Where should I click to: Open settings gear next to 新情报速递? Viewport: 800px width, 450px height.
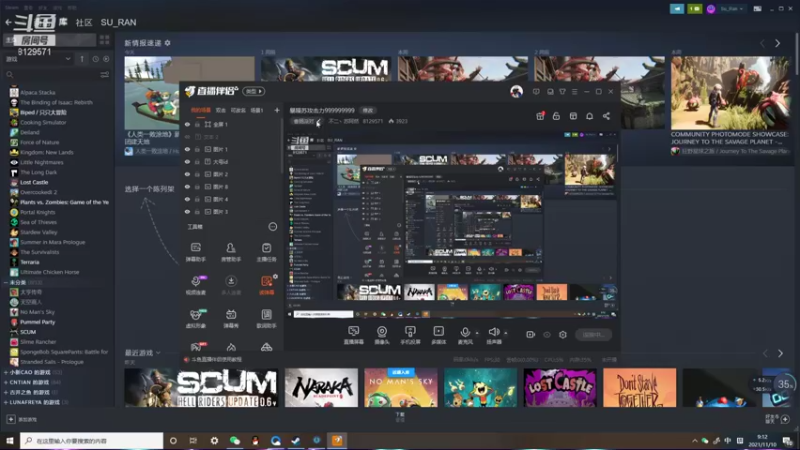[x=167, y=43]
